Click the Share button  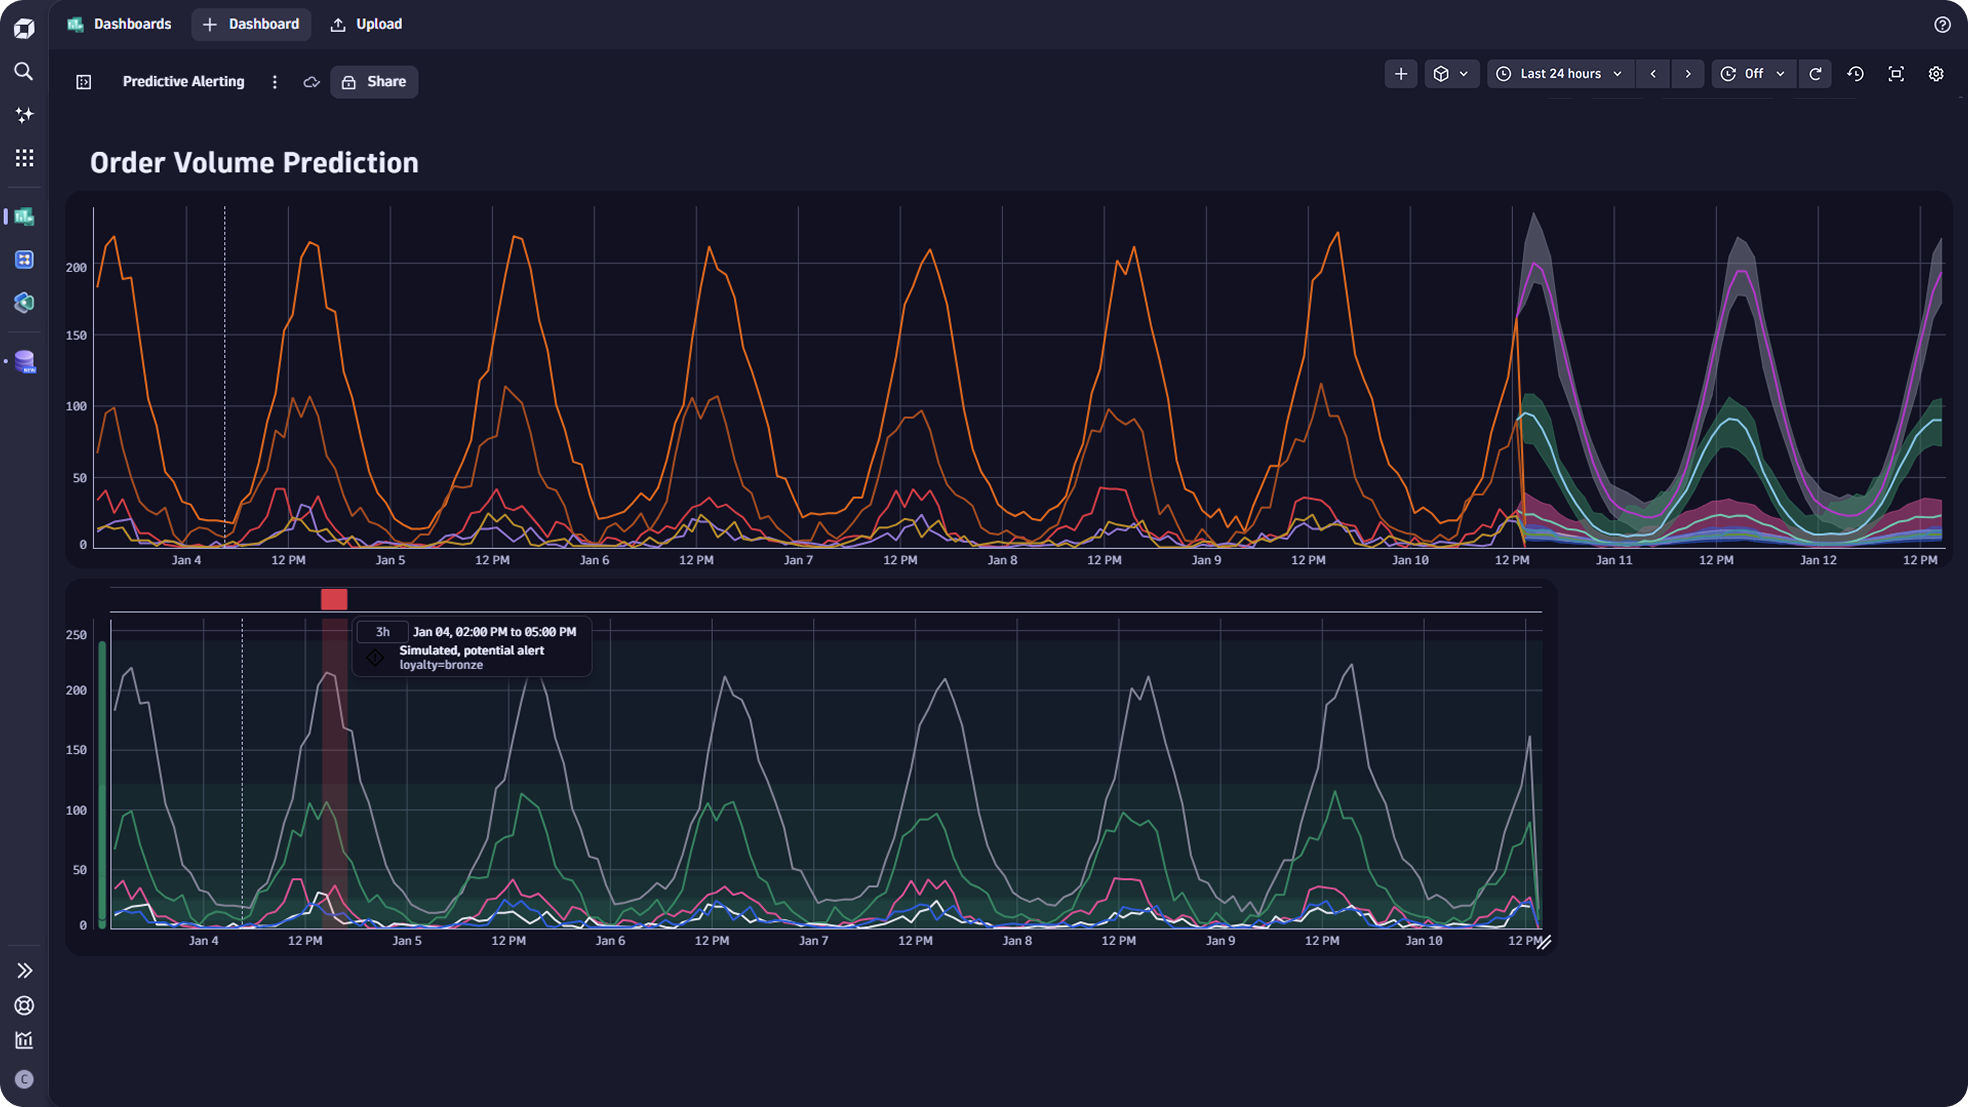pos(374,82)
